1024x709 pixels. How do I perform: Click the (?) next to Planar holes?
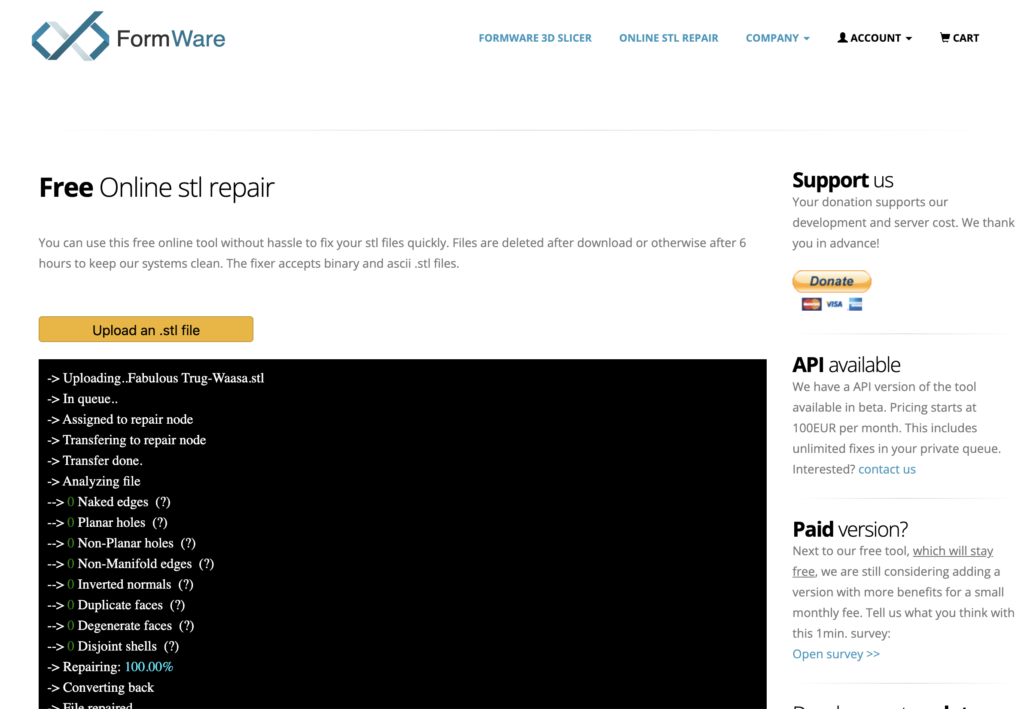pyautogui.click(x=160, y=522)
